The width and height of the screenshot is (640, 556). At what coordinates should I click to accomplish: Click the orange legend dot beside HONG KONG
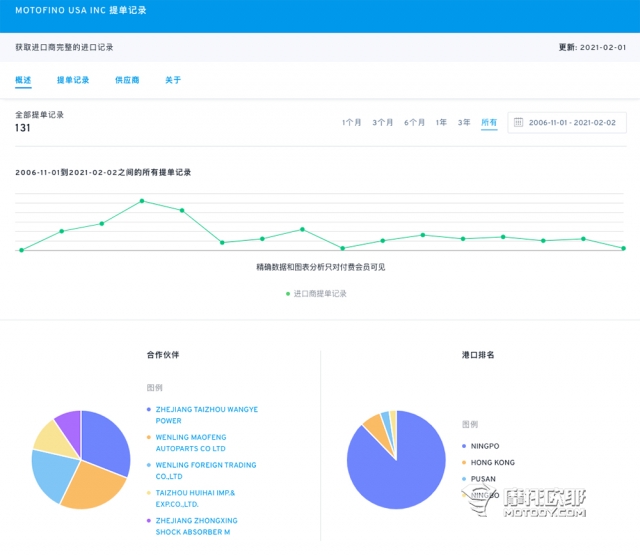click(464, 463)
